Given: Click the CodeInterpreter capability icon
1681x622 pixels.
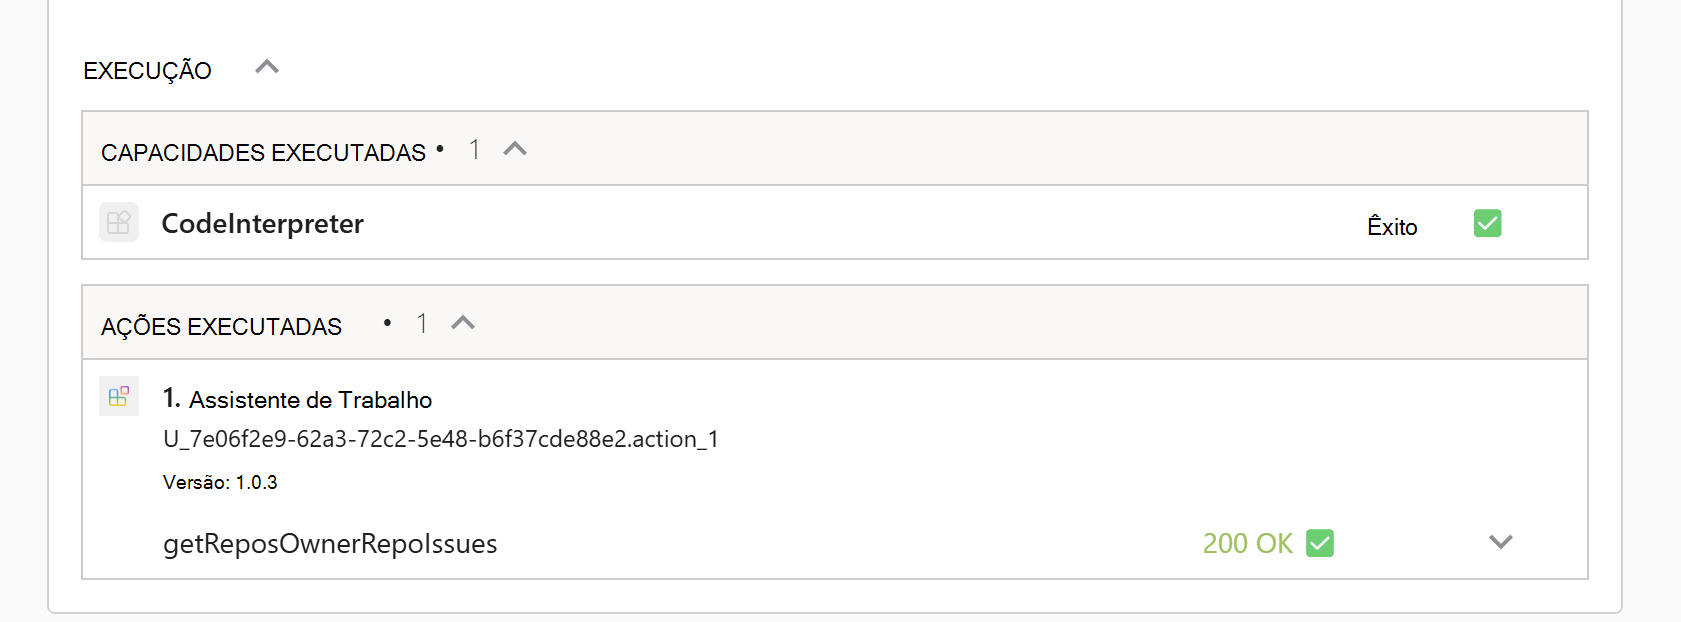Looking at the screenshot, I should coord(119,222).
